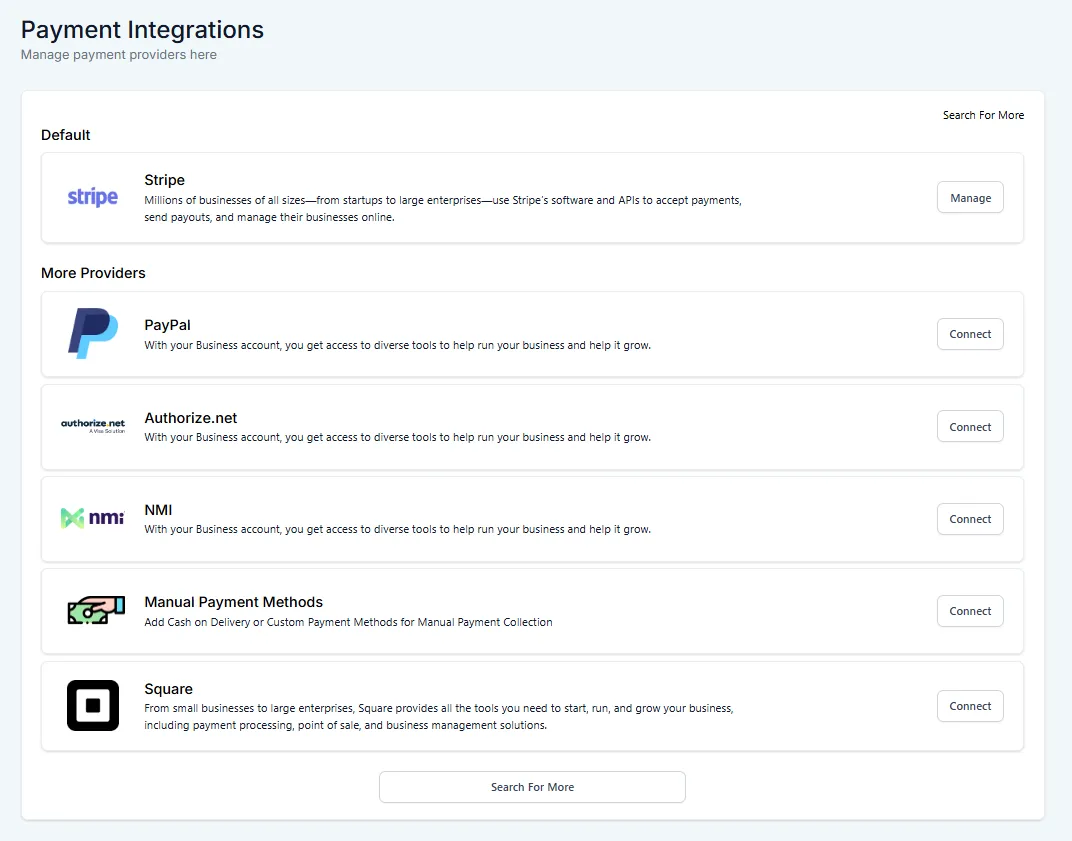This screenshot has height=841, width=1072.
Task: Click the bottom Search For More button
Action: (x=532, y=787)
